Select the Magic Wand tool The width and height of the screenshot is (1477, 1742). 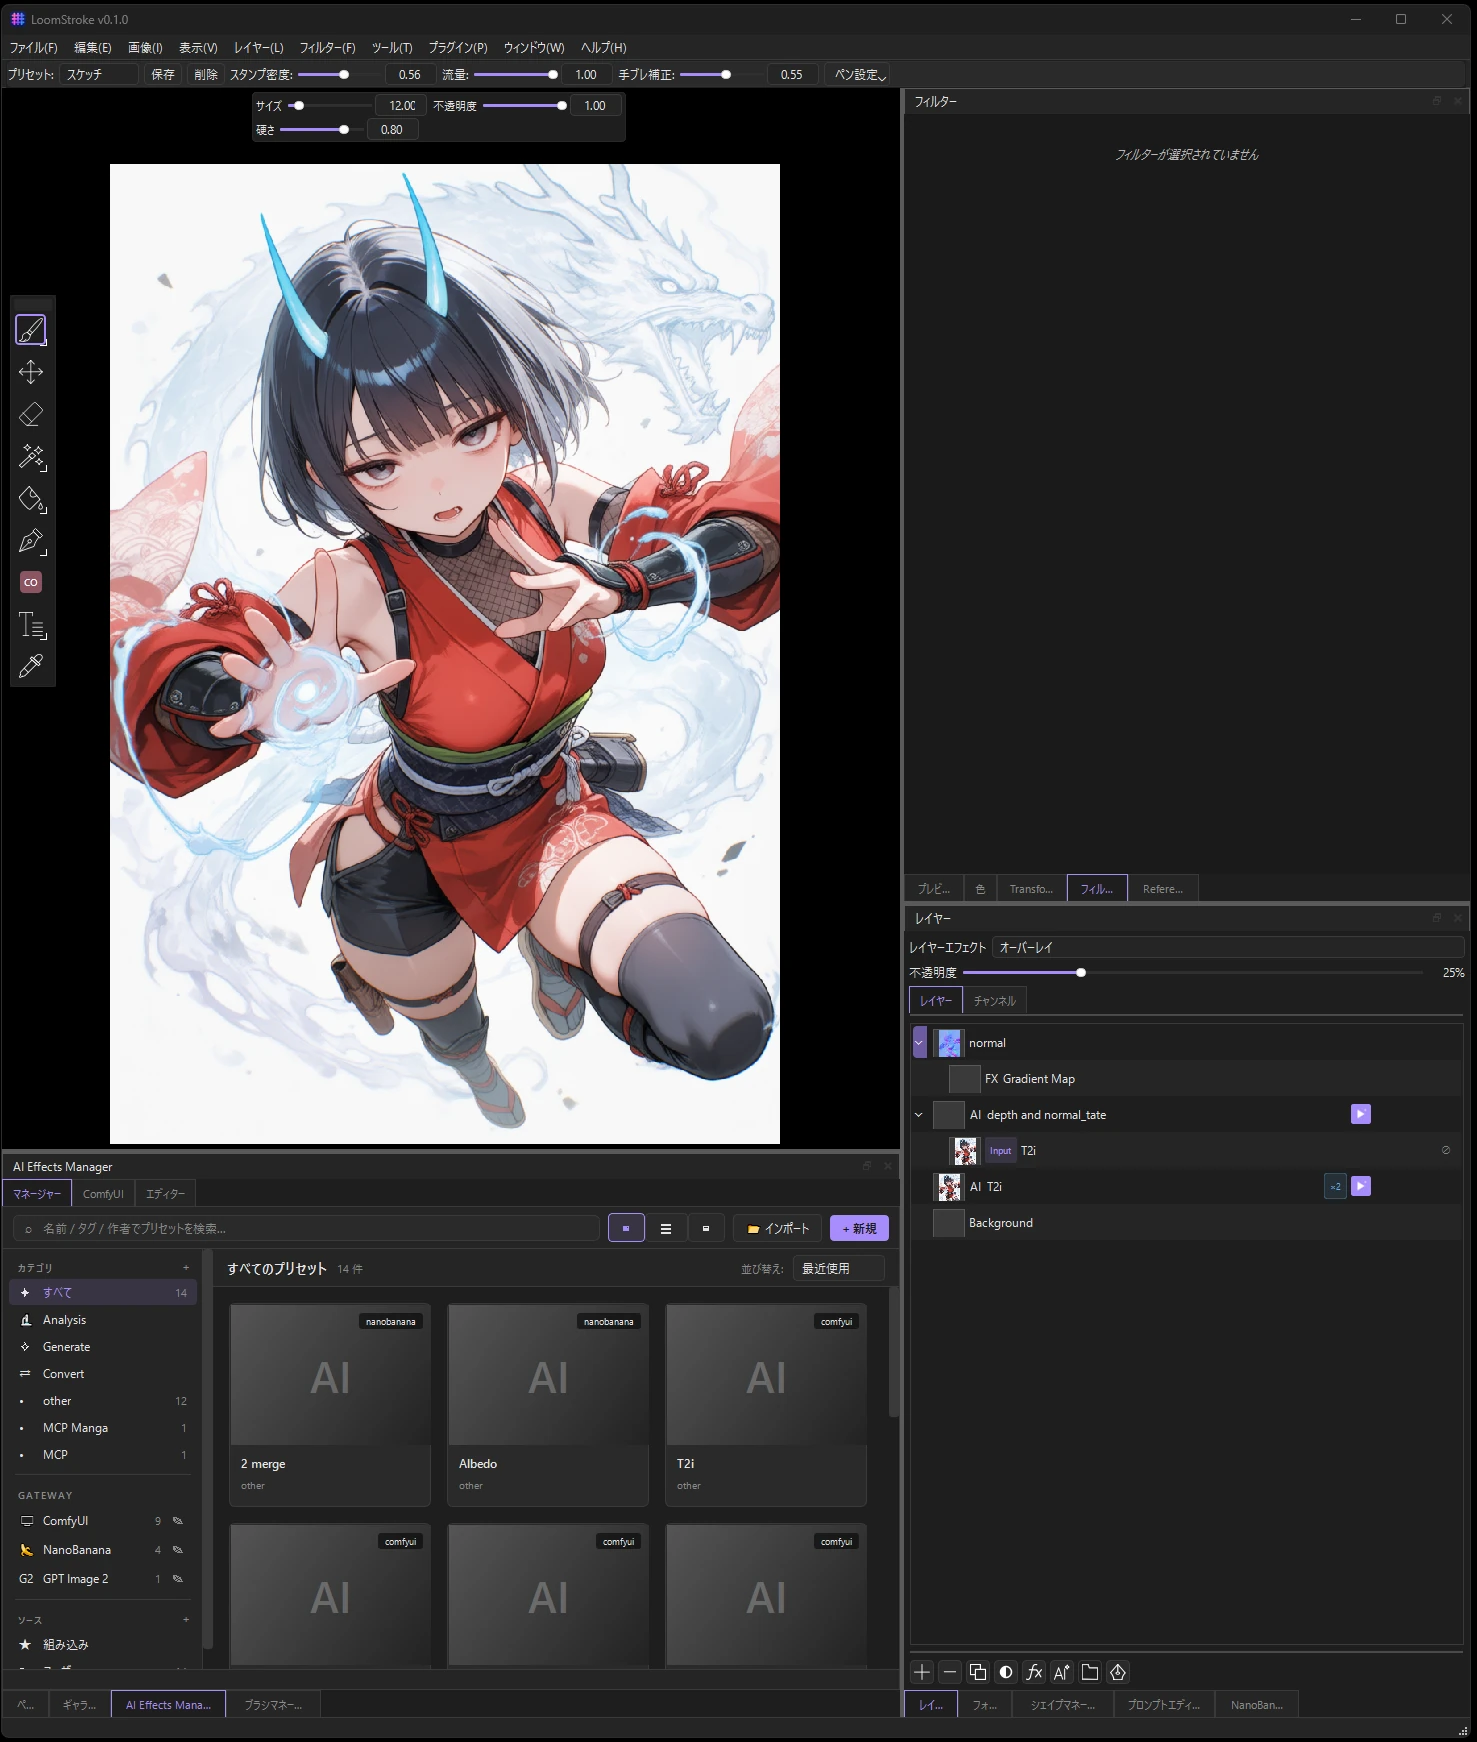[x=31, y=457]
